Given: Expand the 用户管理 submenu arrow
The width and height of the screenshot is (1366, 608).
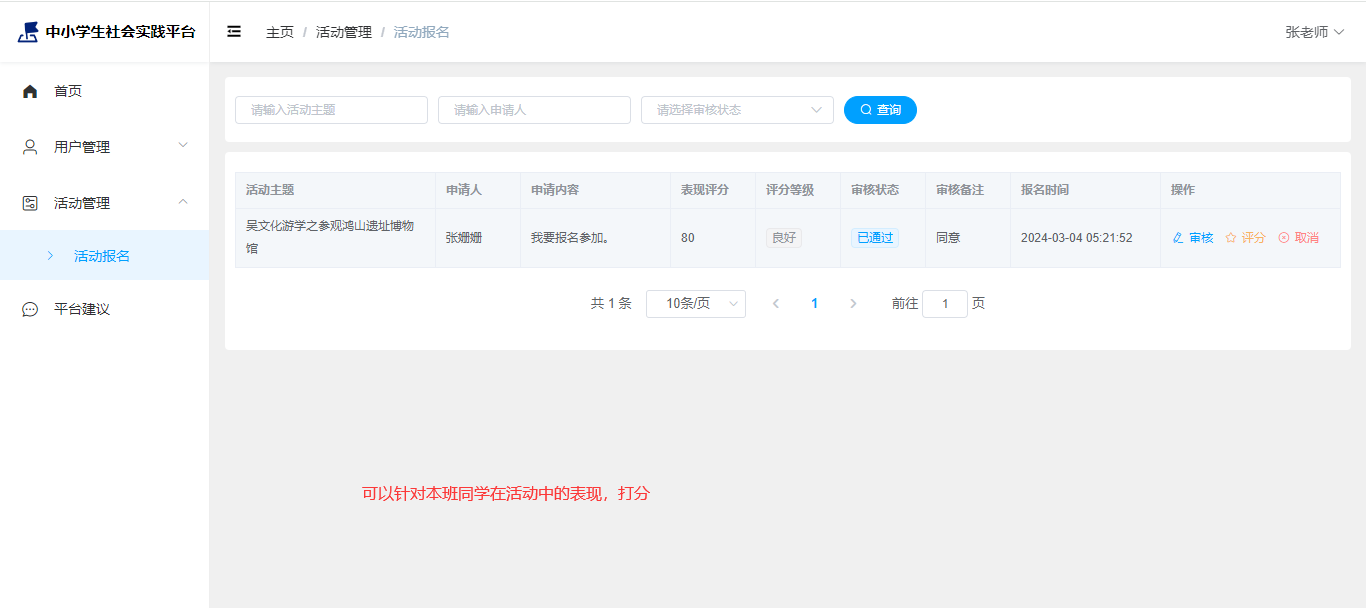Looking at the screenshot, I should point(183,146).
